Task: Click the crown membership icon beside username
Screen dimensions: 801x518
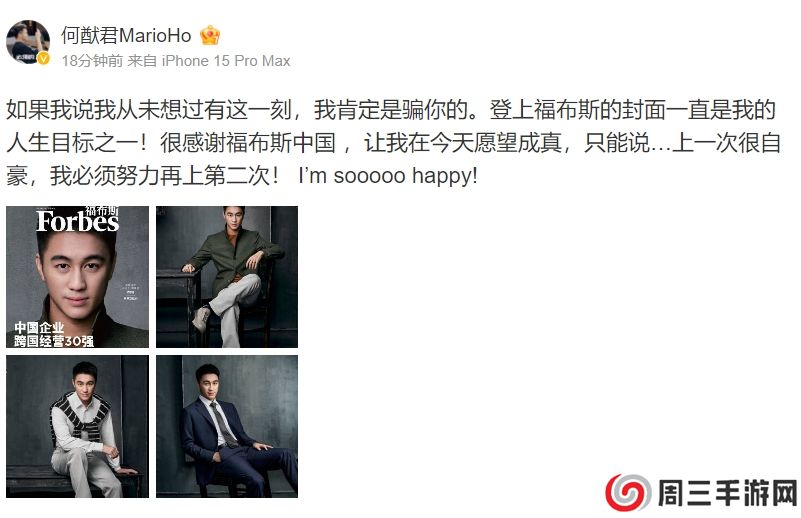Action: point(210,35)
